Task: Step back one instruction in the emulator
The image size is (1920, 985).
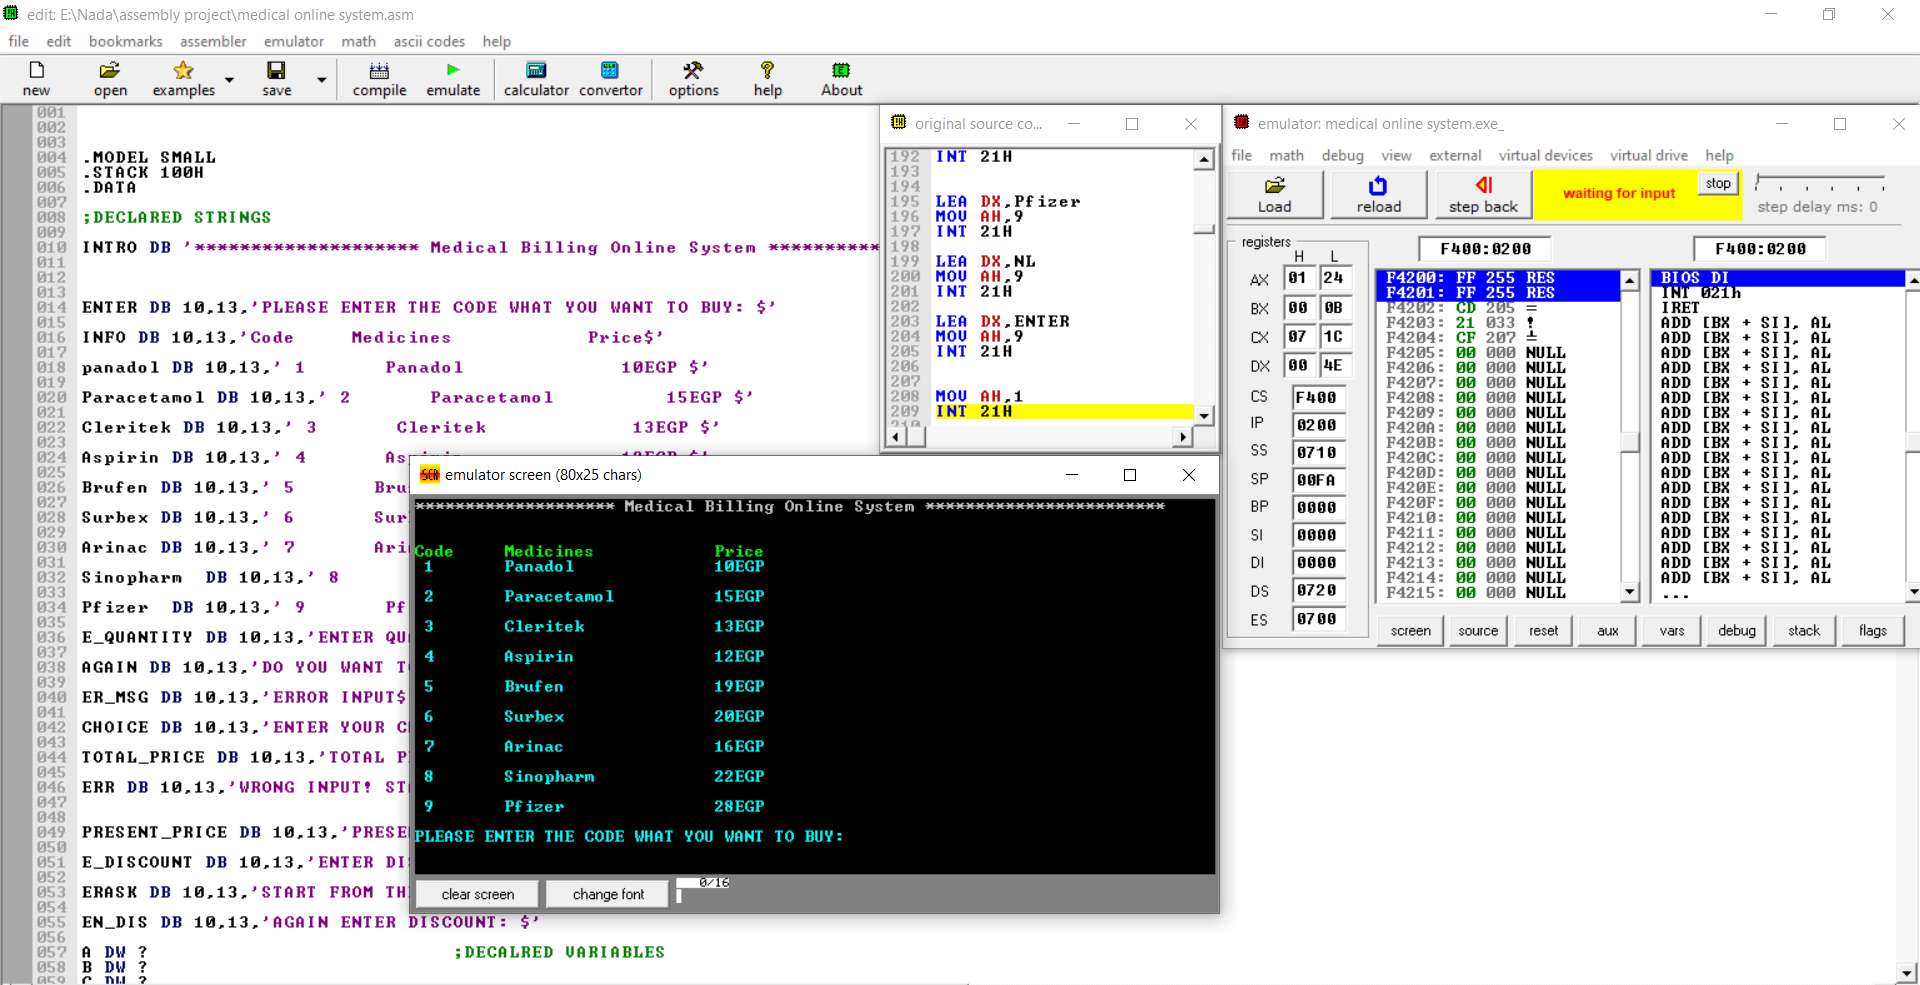Action: [1483, 194]
